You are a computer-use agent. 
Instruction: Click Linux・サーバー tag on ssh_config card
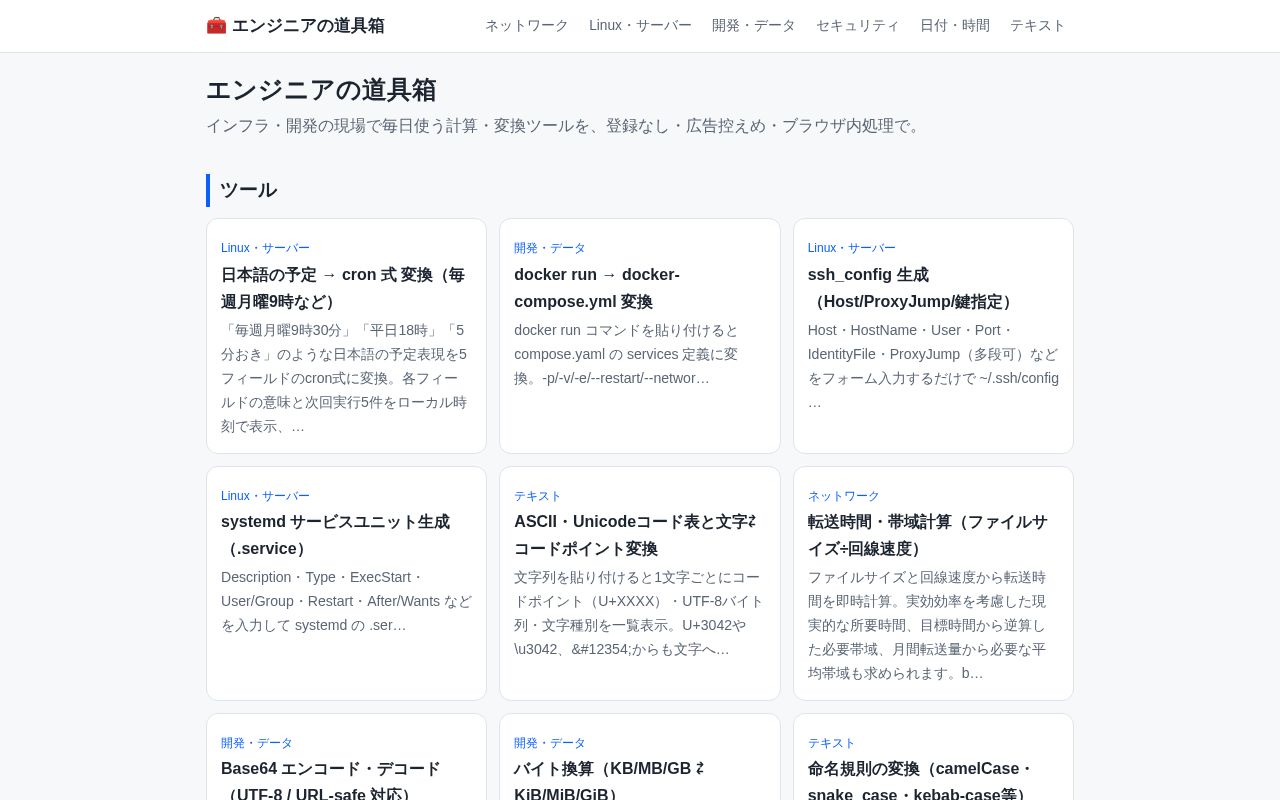pos(852,248)
